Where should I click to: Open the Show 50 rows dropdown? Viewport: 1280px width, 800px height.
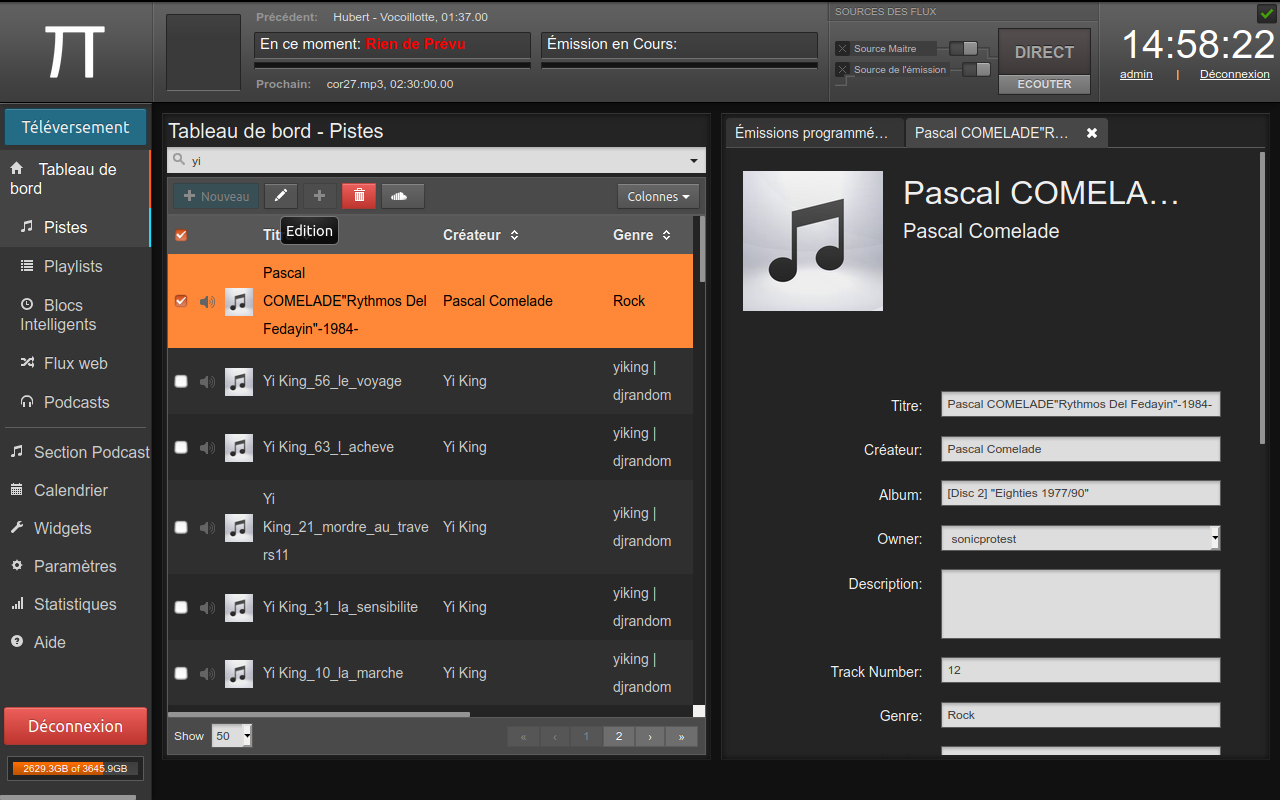coord(232,736)
